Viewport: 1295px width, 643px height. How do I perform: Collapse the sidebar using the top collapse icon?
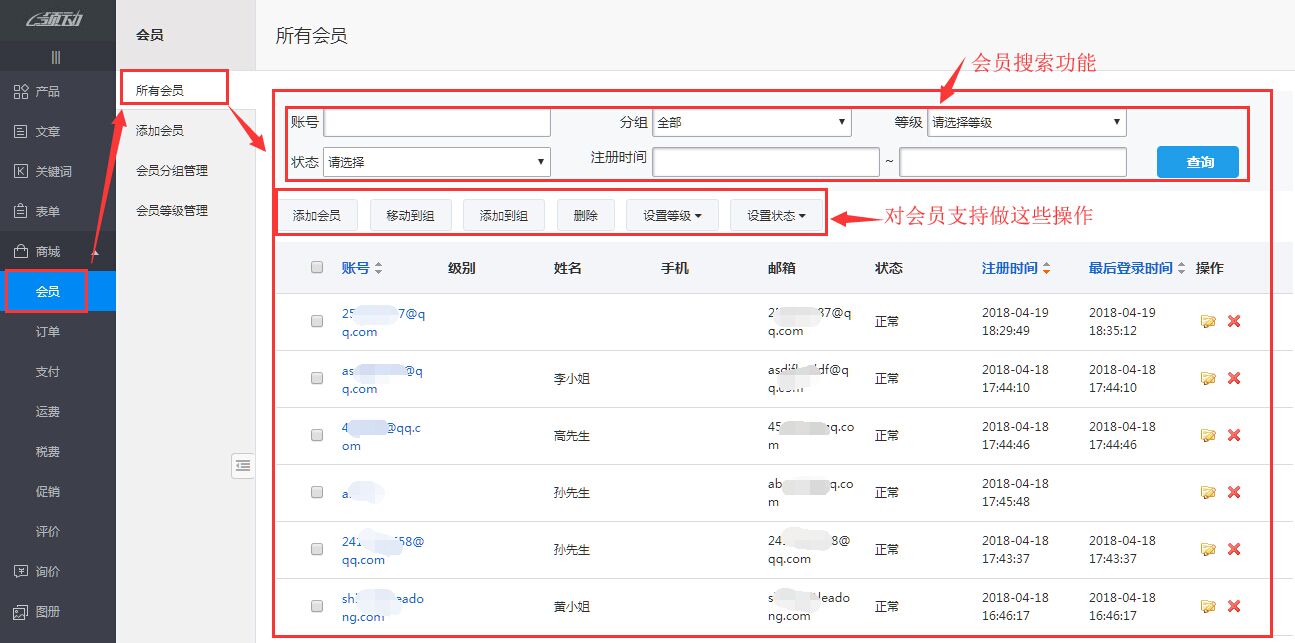point(57,57)
